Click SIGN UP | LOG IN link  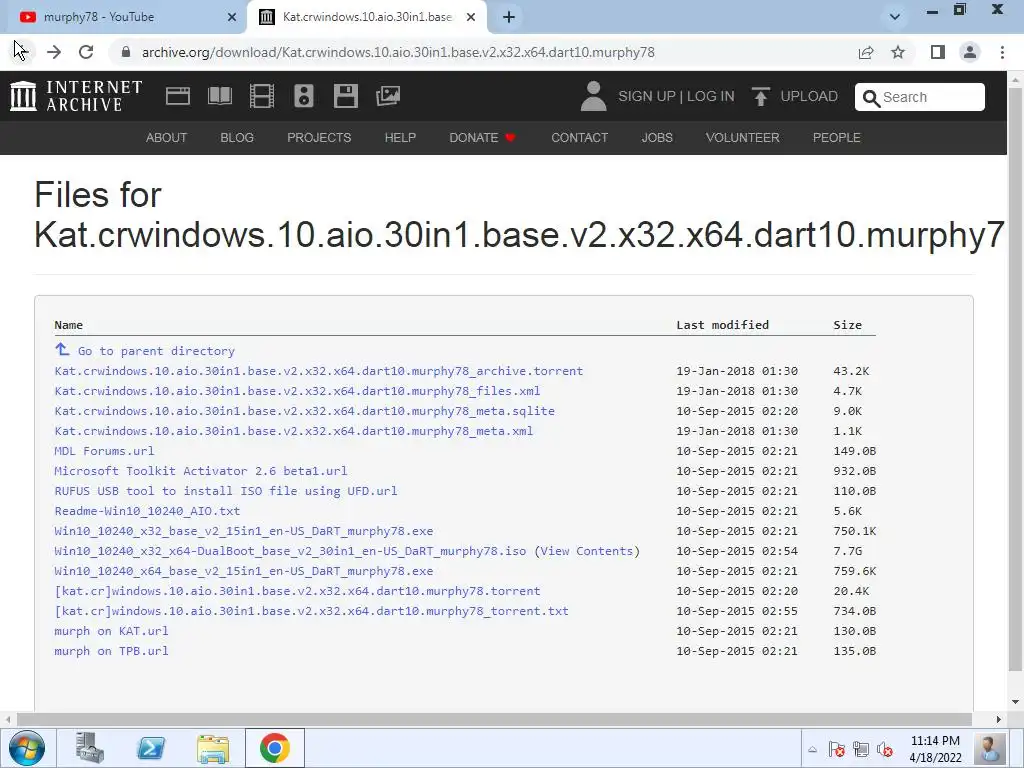[676, 96]
